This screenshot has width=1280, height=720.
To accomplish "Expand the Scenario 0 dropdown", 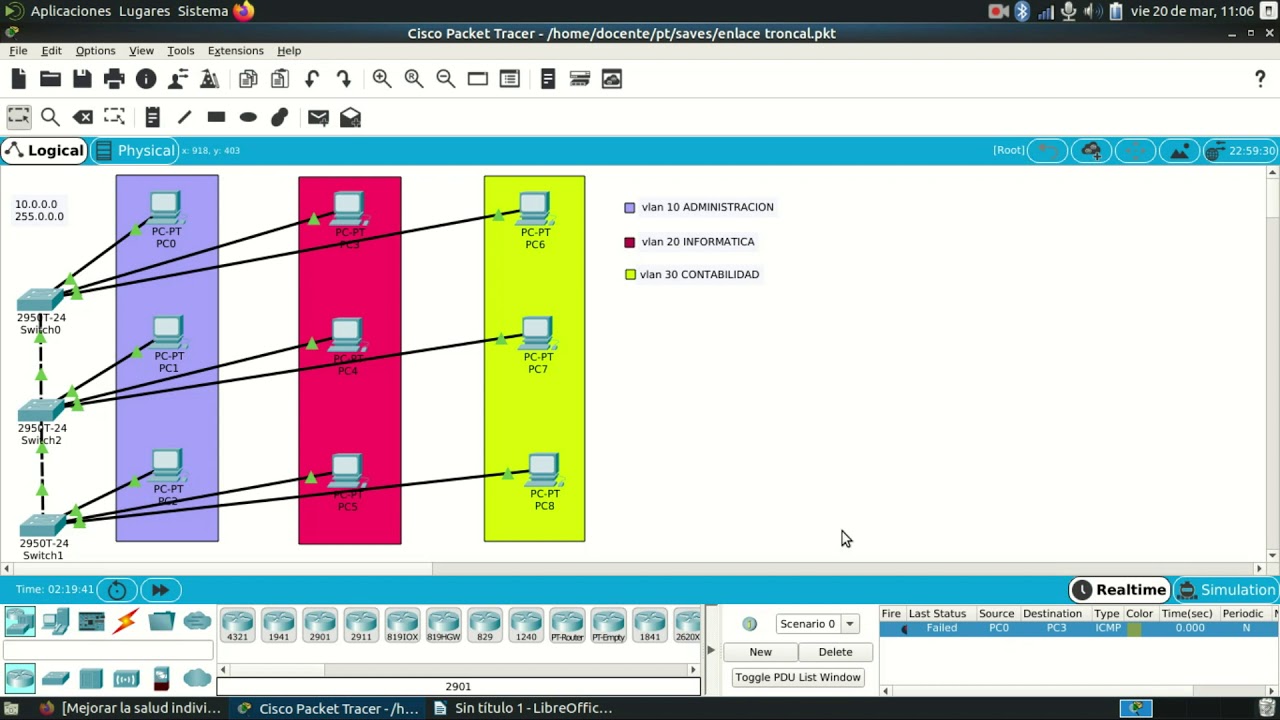I will (849, 624).
